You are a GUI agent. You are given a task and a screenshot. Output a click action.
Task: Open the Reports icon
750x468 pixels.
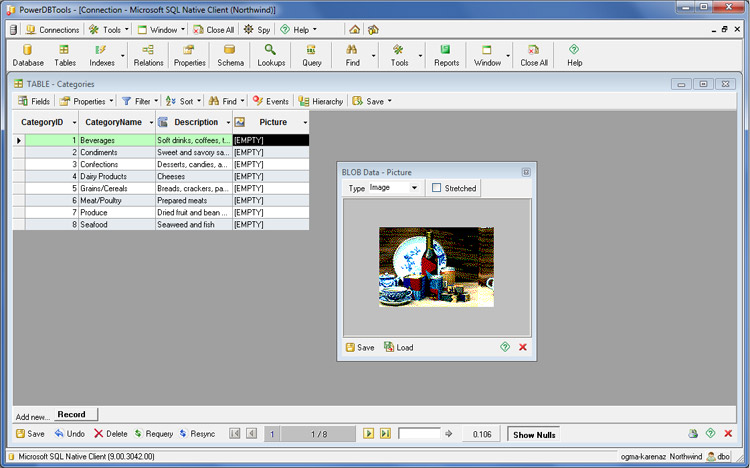click(446, 55)
